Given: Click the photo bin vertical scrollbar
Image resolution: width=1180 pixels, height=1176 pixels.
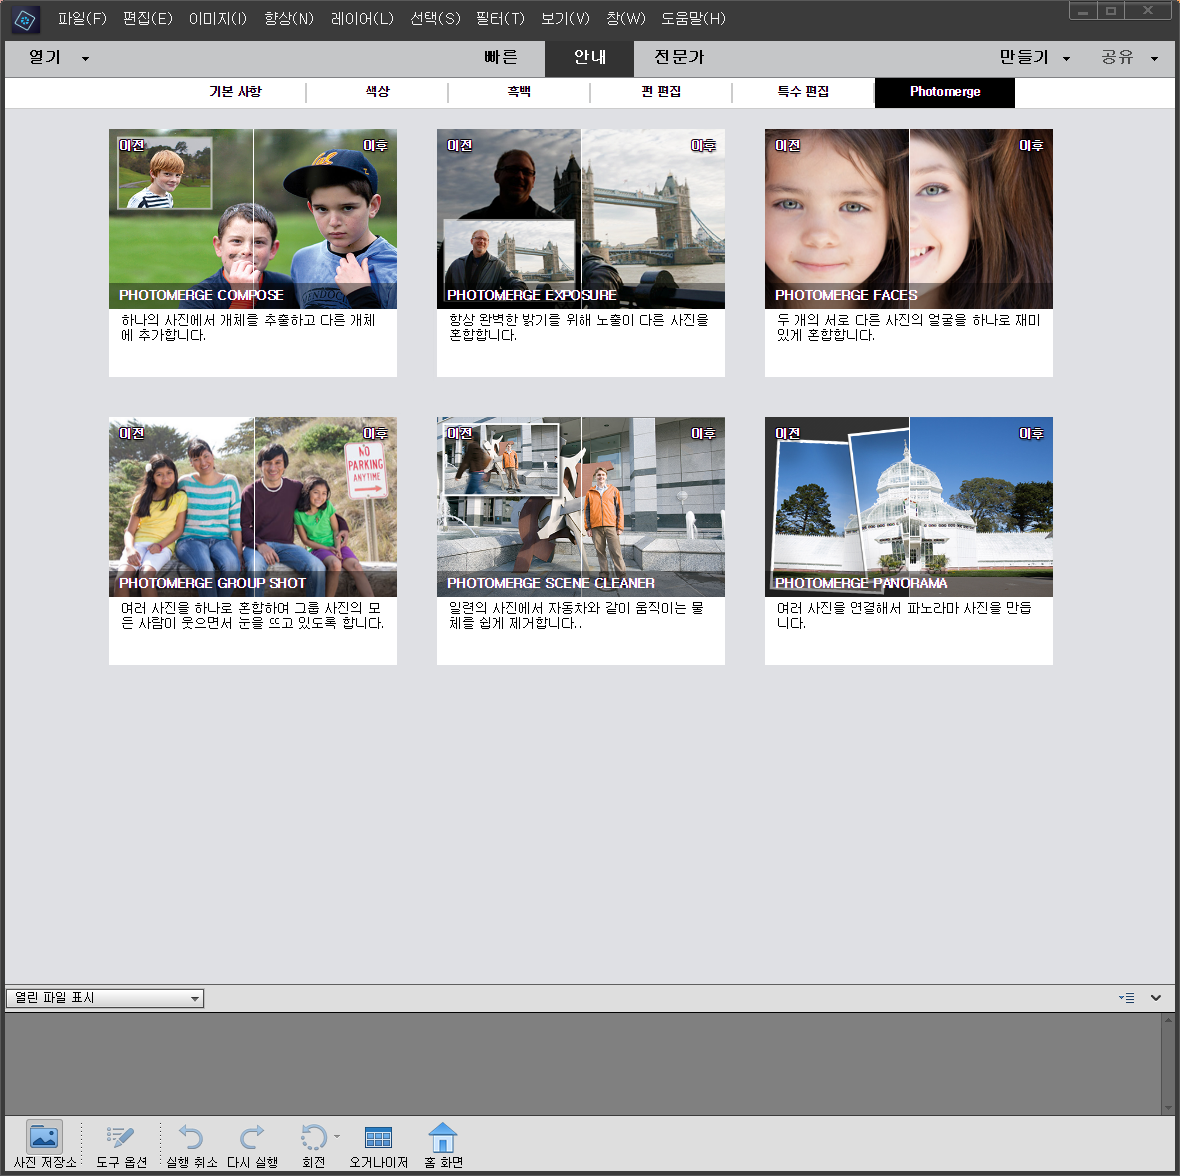Looking at the screenshot, I should coord(1168,1064).
